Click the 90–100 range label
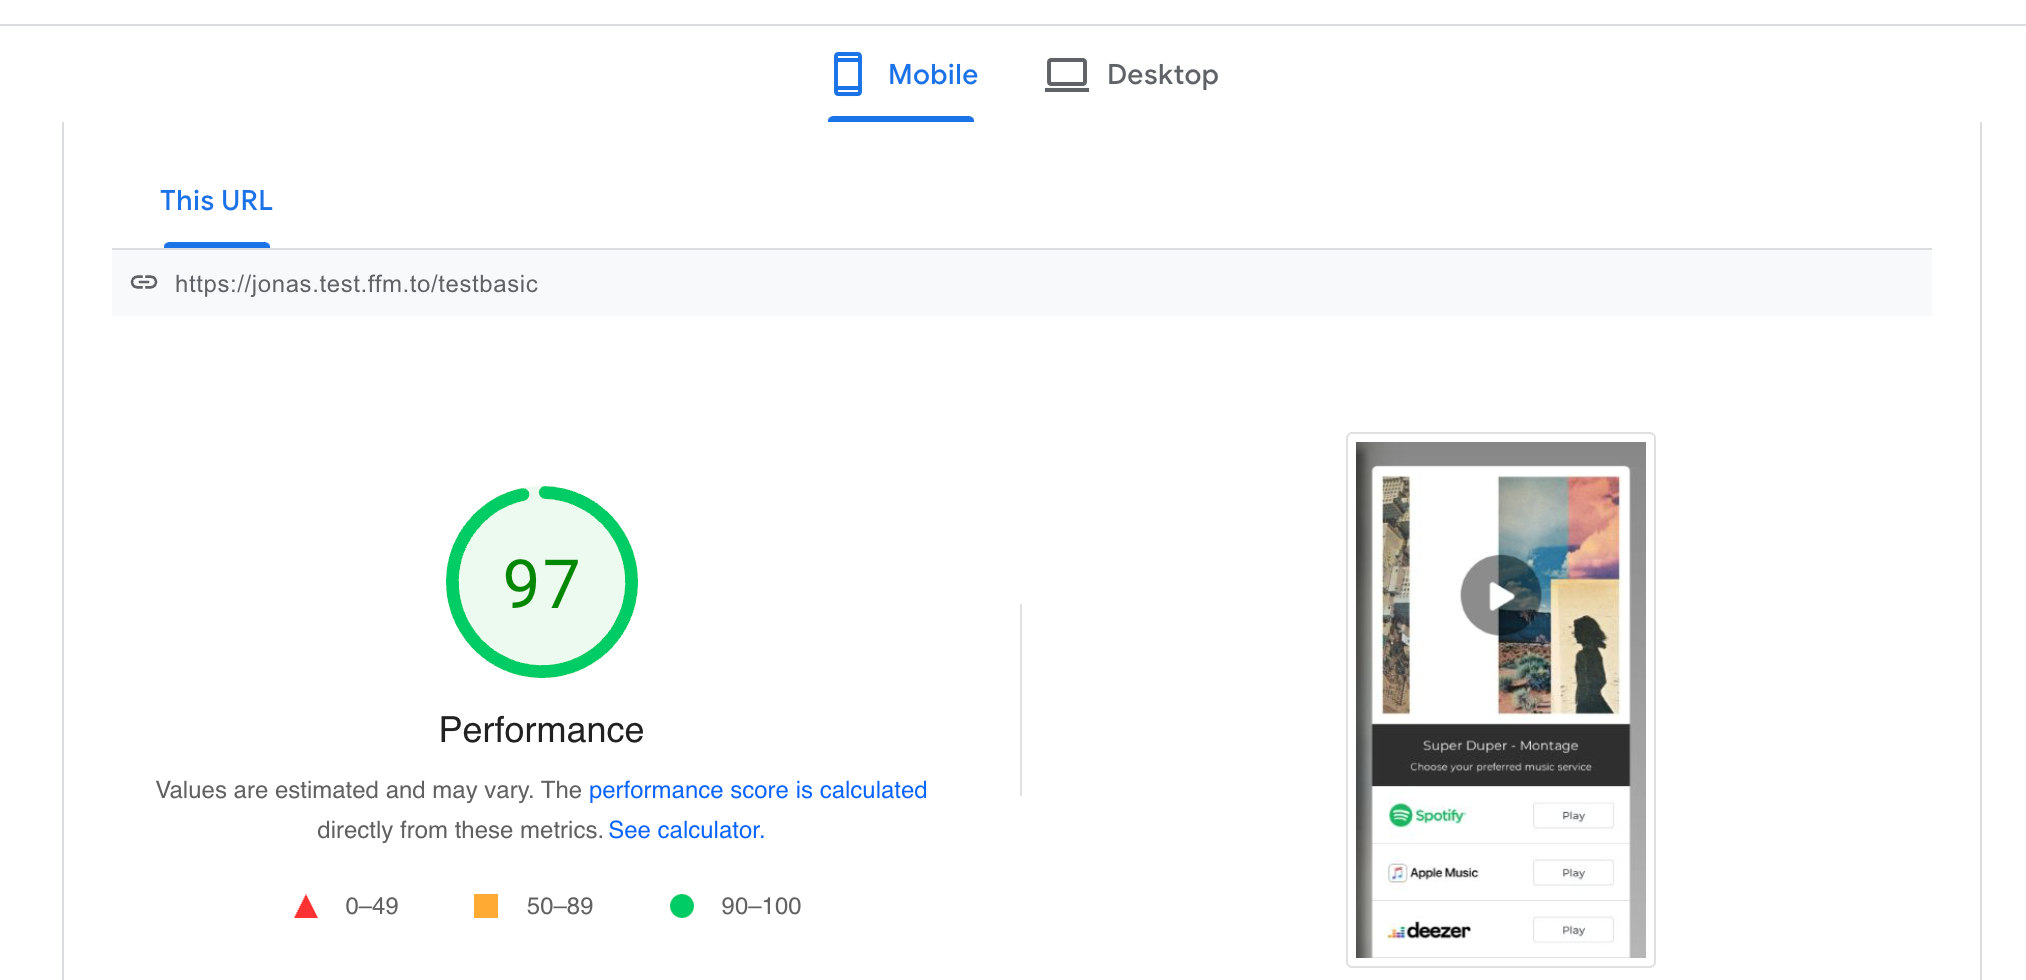 click(x=761, y=906)
